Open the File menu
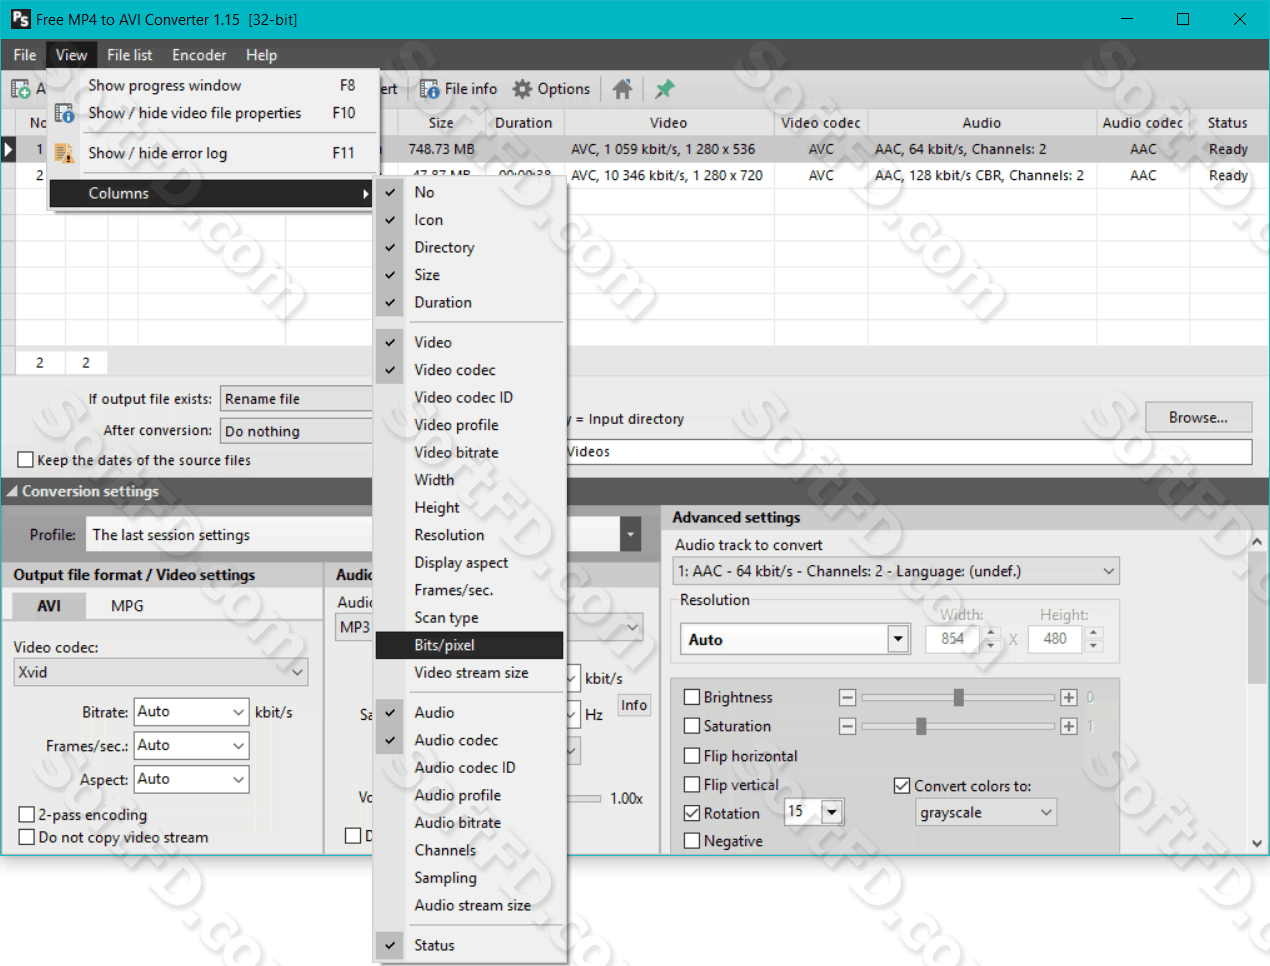Image resolution: width=1270 pixels, height=966 pixels. [x=25, y=55]
